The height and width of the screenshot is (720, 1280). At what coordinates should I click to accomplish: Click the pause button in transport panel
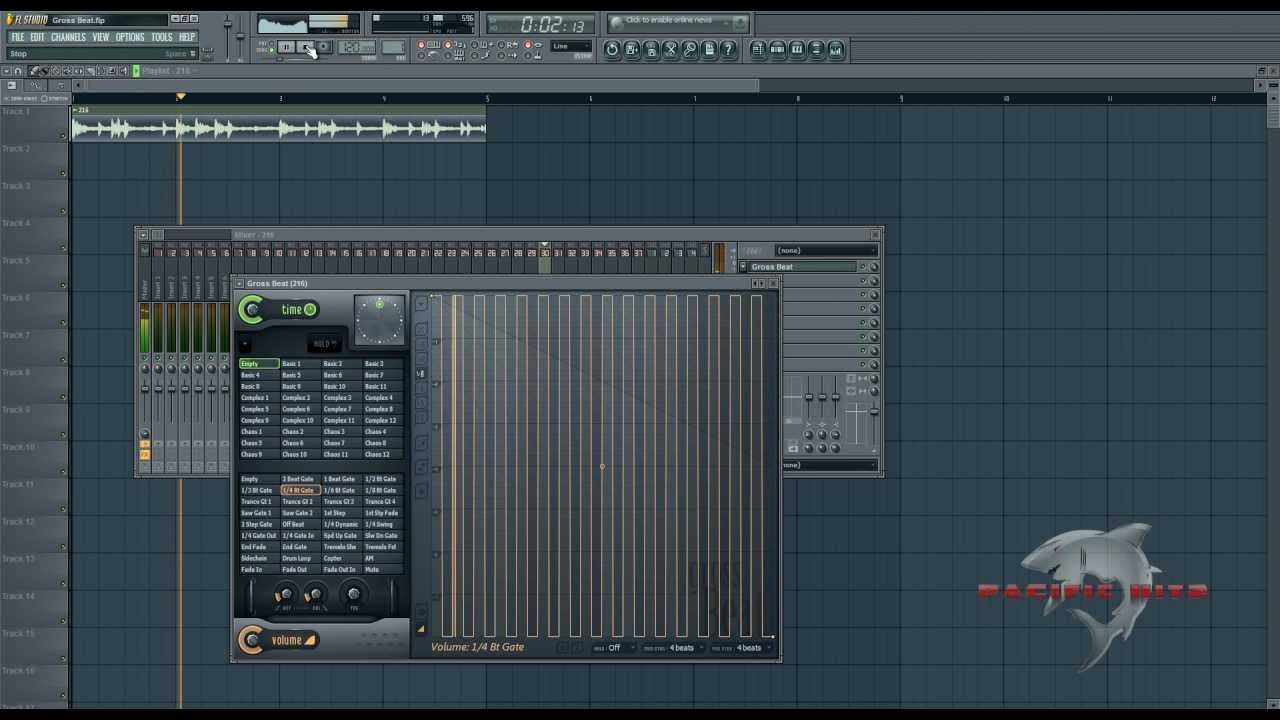tap(286, 47)
